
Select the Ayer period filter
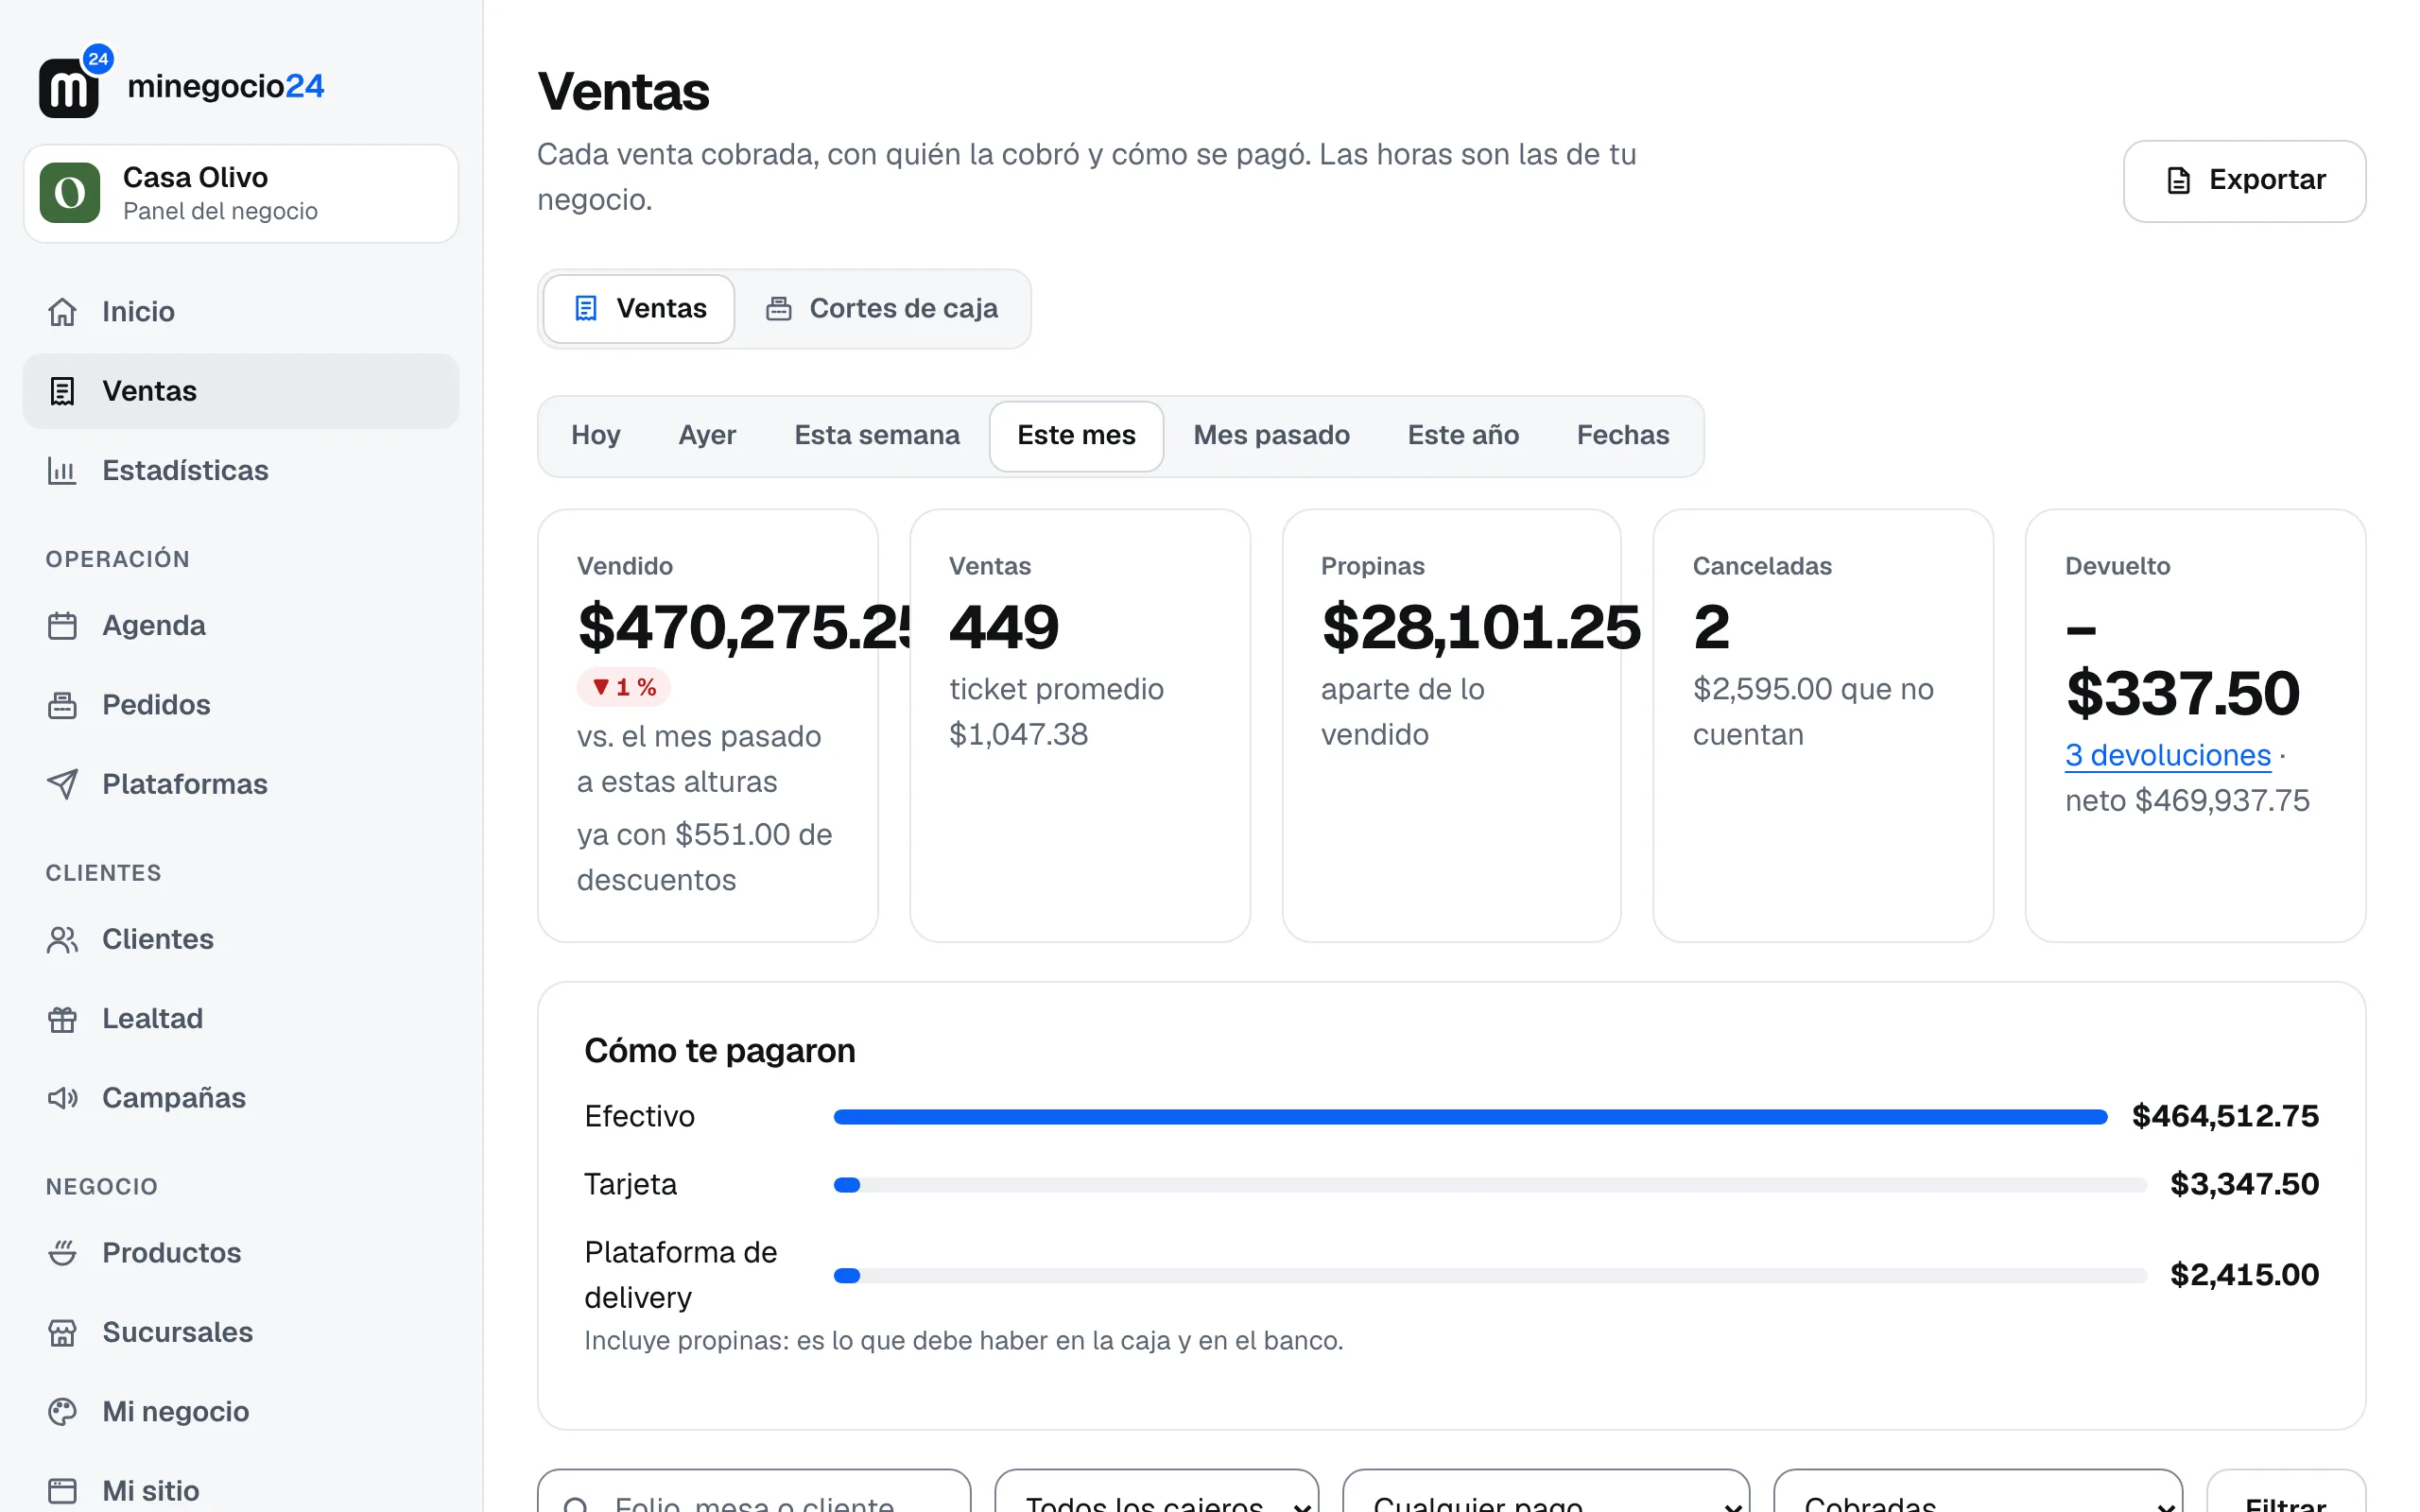pyautogui.click(x=707, y=435)
